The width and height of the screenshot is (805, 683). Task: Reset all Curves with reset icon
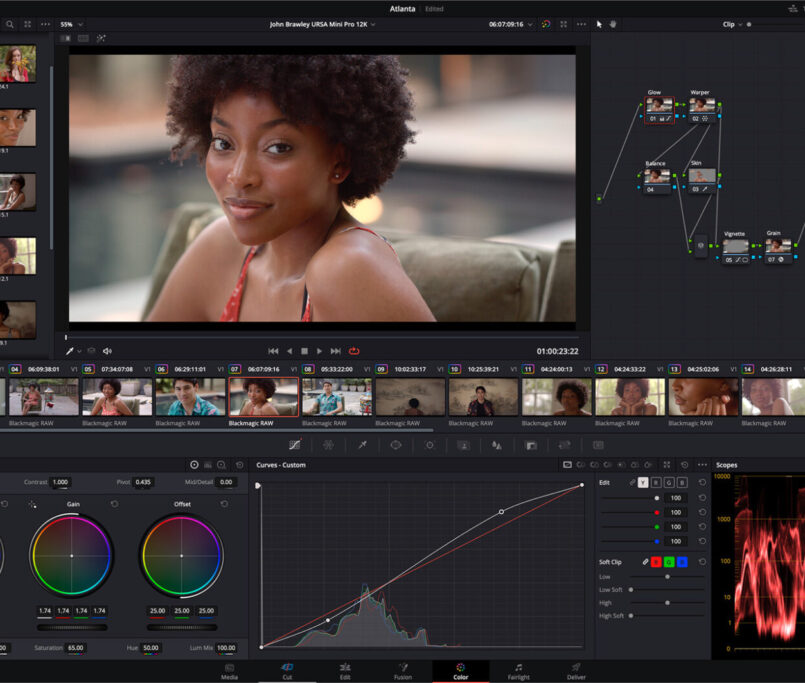click(684, 465)
